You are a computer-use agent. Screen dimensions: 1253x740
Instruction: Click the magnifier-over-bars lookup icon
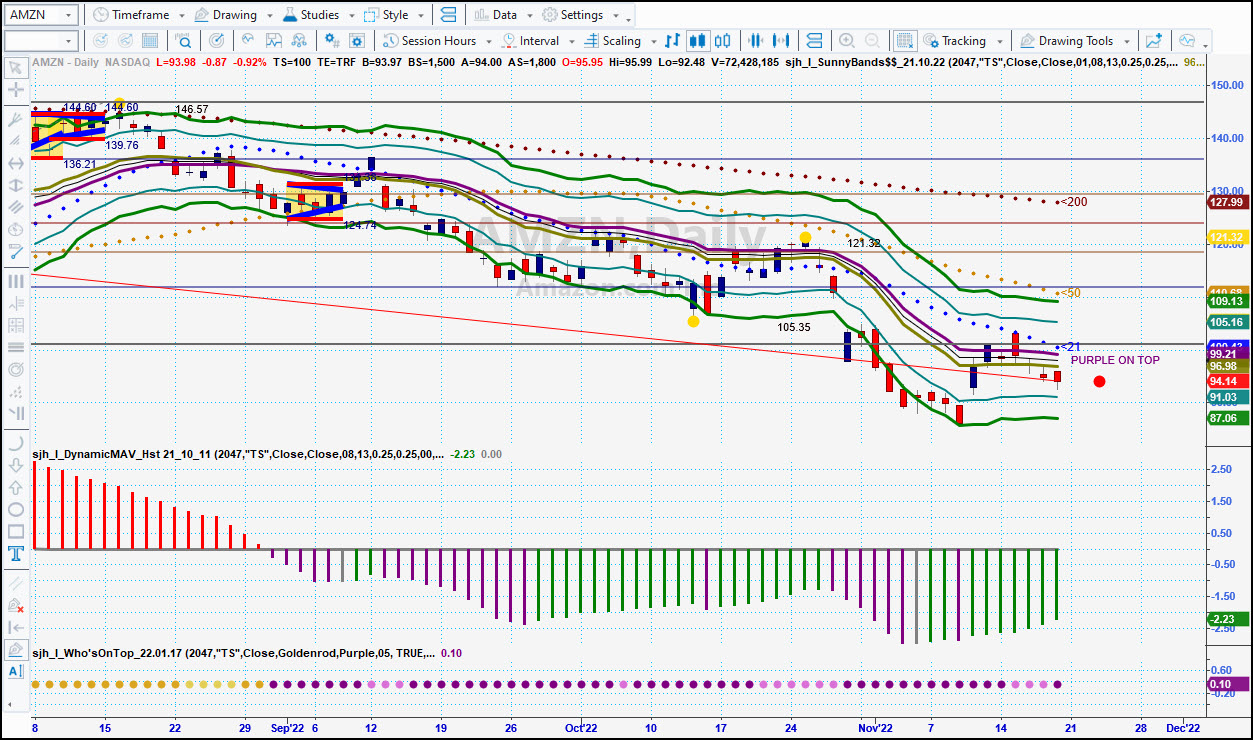click(x=184, y=41)
